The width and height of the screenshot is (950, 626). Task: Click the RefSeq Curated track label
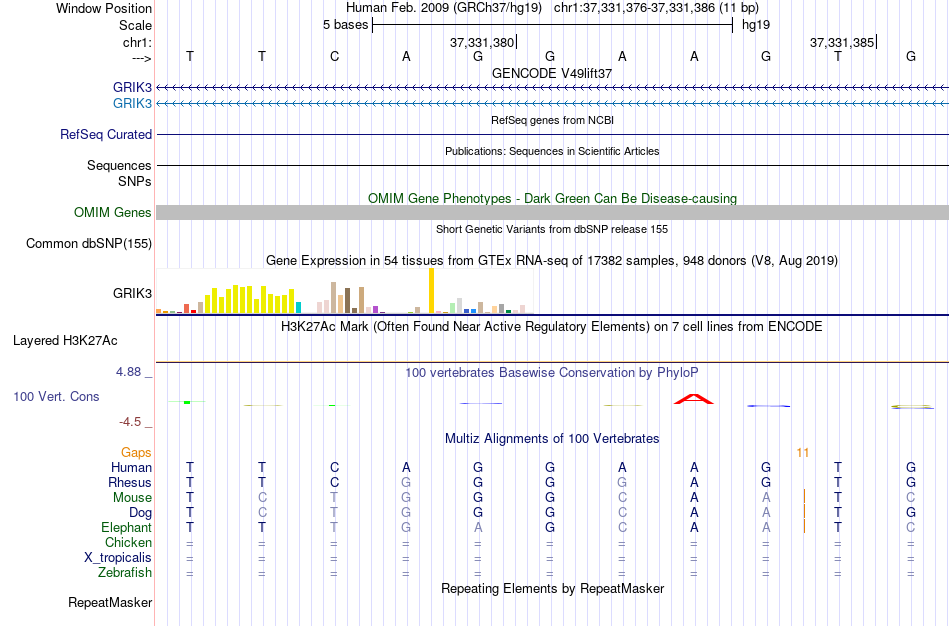point(106,135)
